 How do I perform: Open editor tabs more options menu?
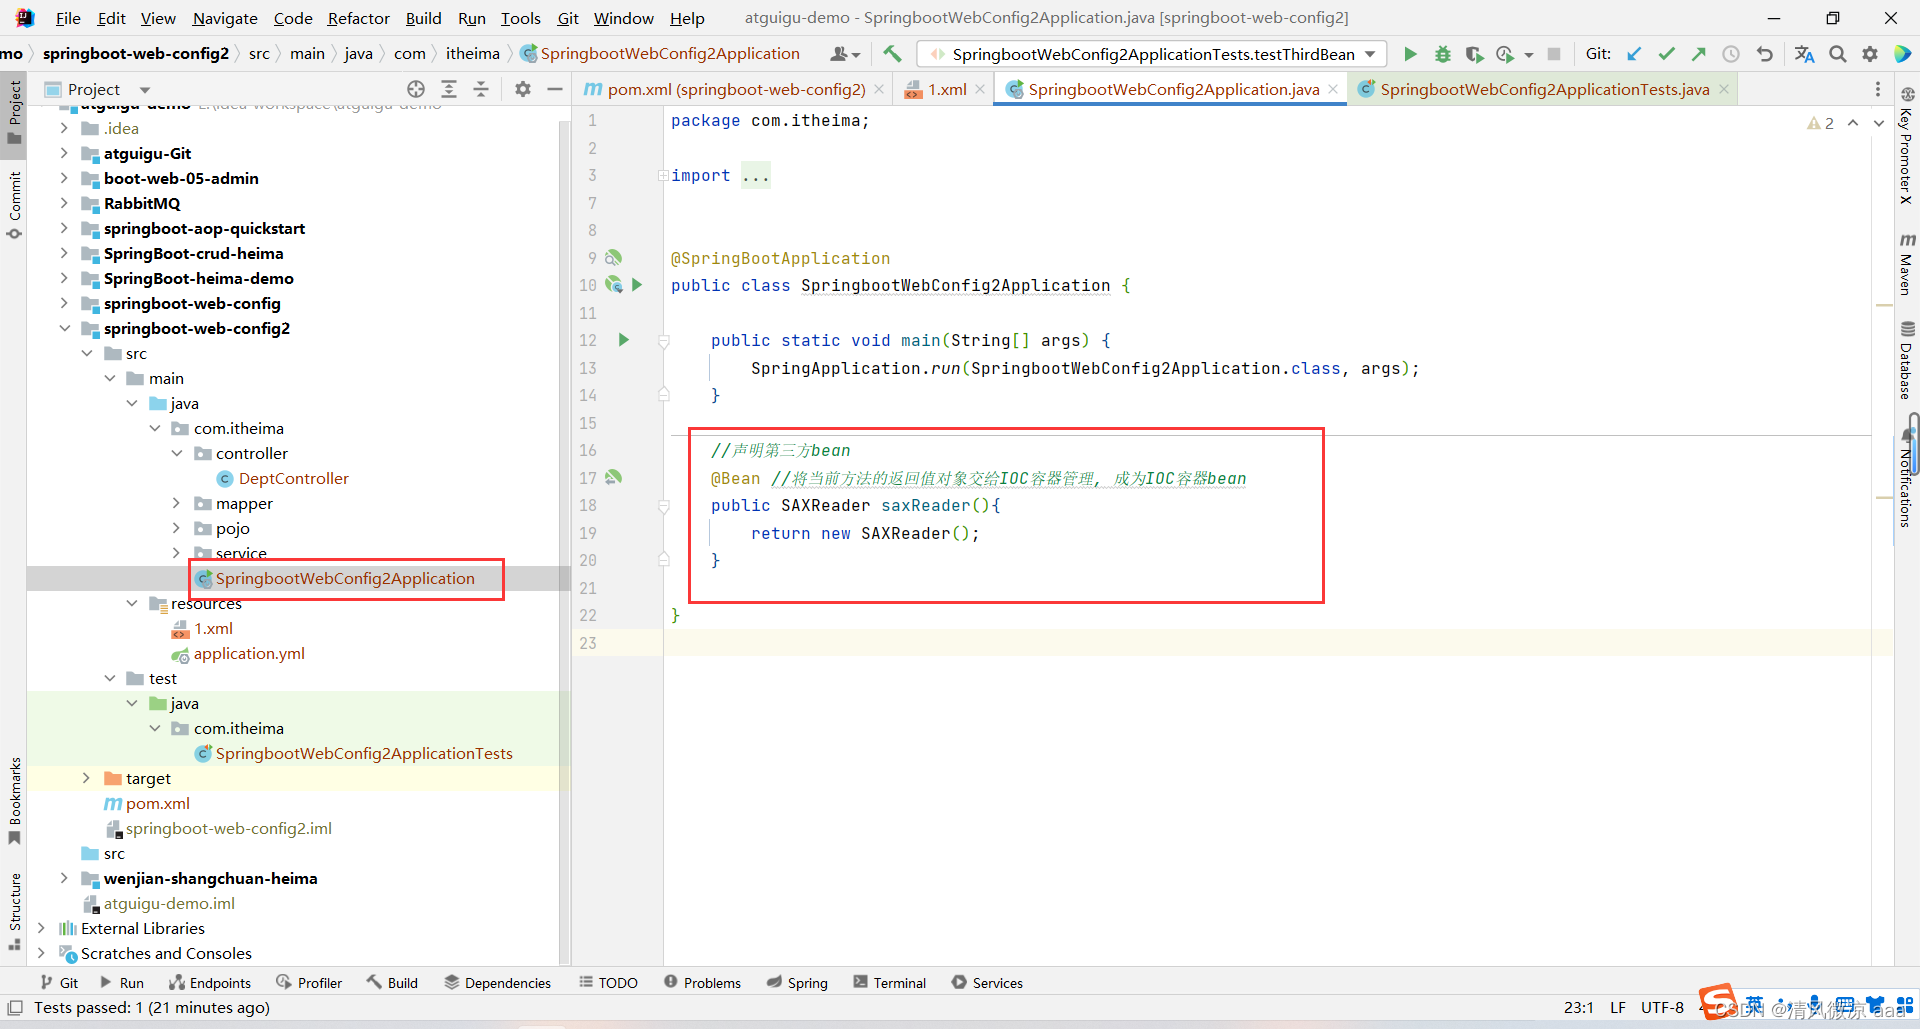click(1877, 89)
